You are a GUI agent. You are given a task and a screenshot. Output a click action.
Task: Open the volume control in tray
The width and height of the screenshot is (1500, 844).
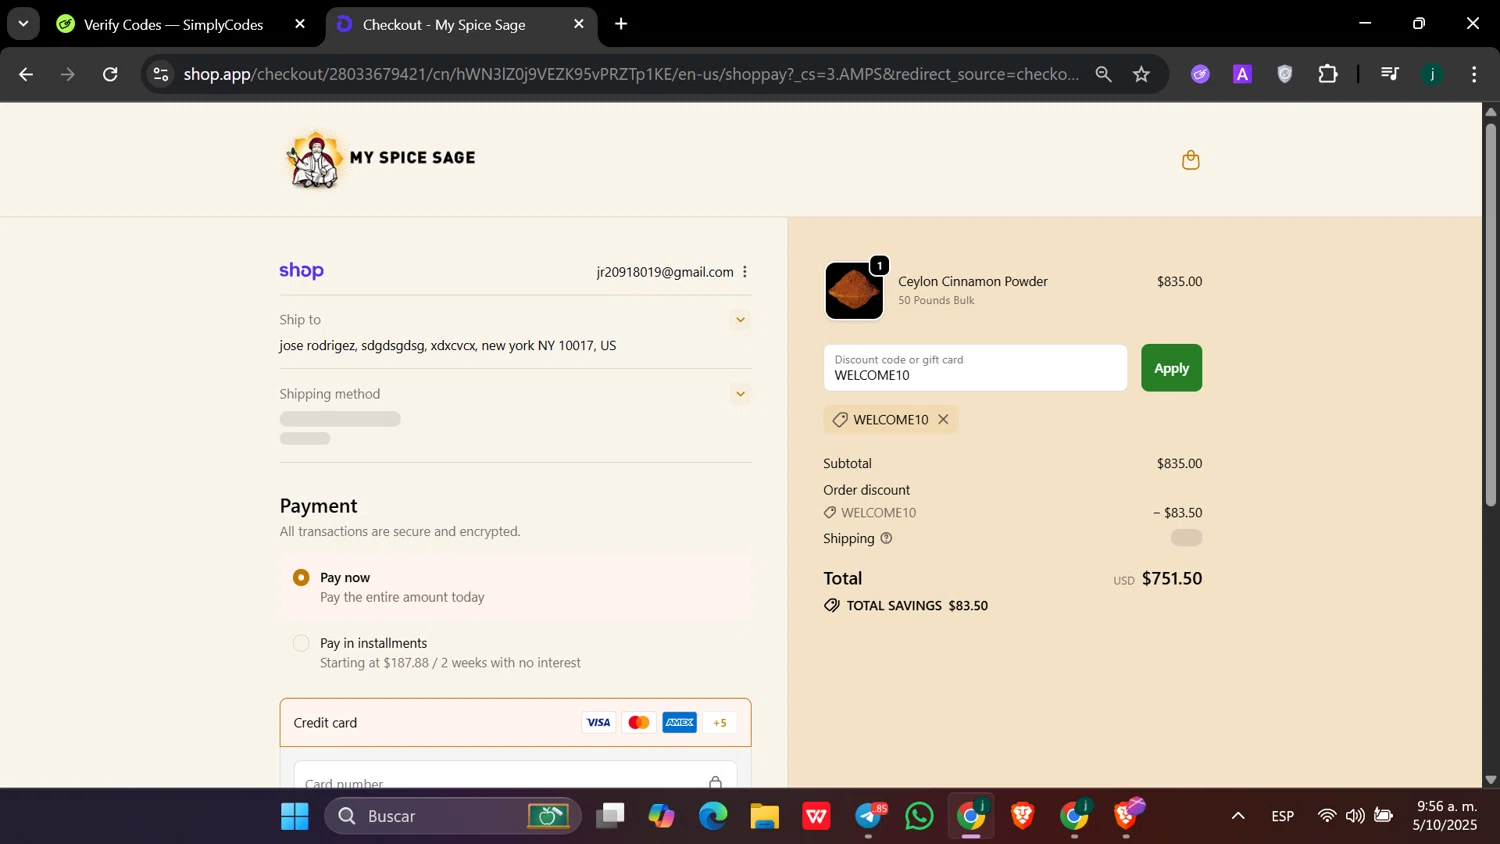tap(1355, 816)
